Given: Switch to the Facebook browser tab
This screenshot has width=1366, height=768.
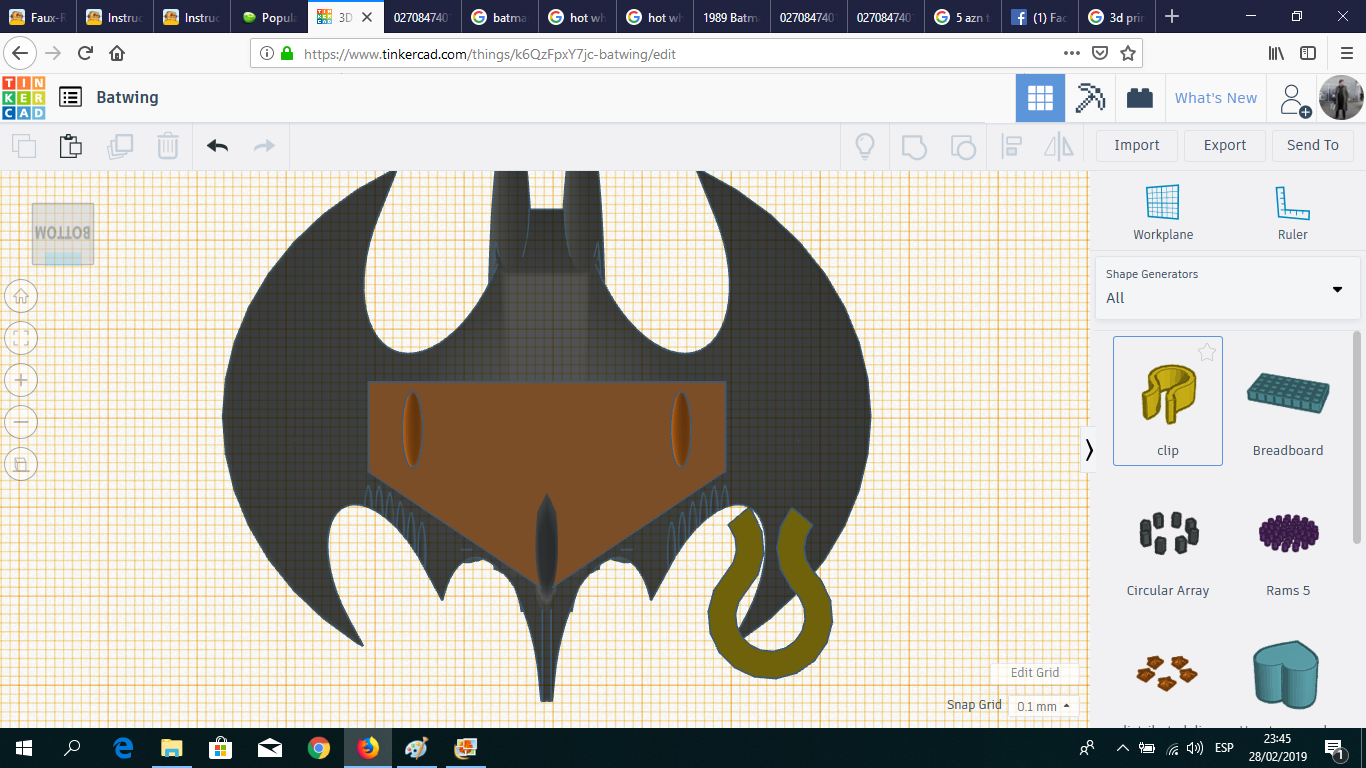Looking at the screenshot, I should 1041,17.
